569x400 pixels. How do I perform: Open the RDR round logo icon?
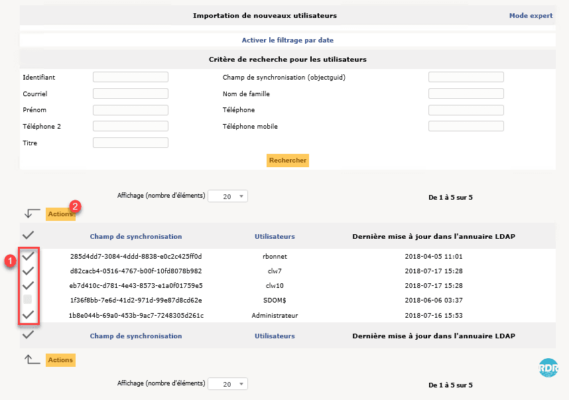click(548, 368)
